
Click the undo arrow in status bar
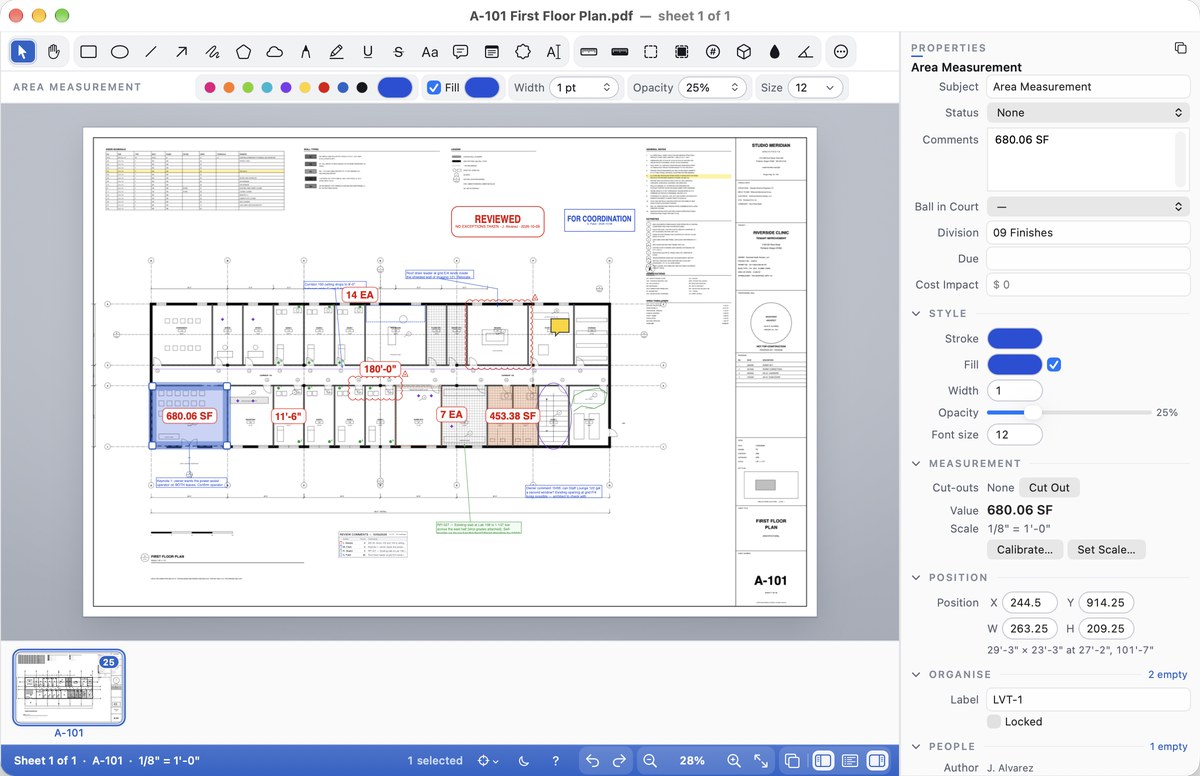coord(592,761)
